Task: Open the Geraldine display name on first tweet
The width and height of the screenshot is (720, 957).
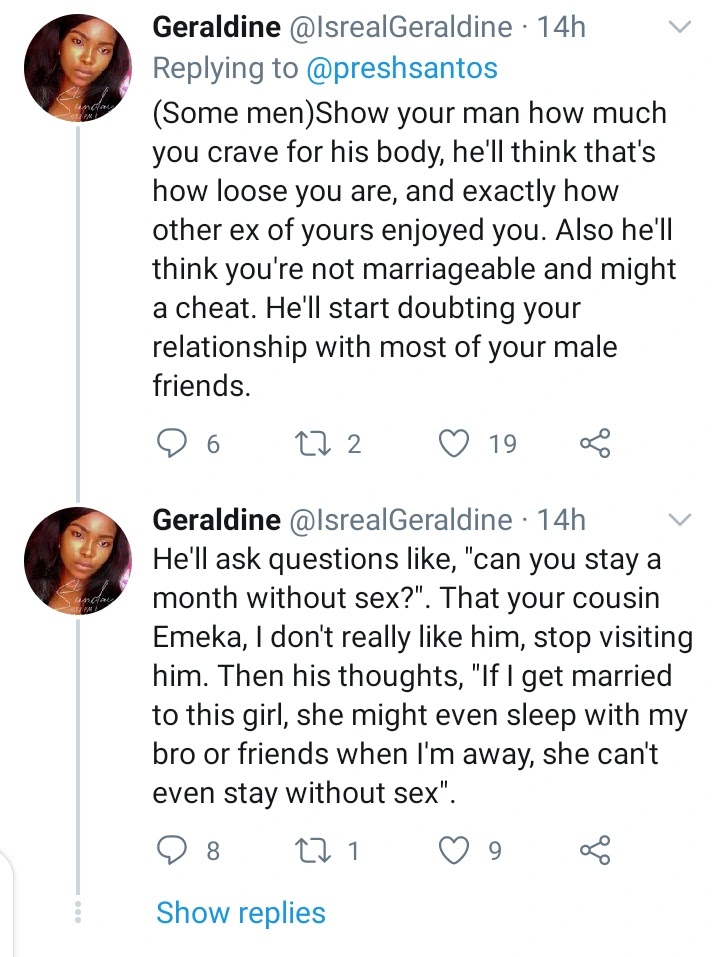Action: (x=216, y=27)
